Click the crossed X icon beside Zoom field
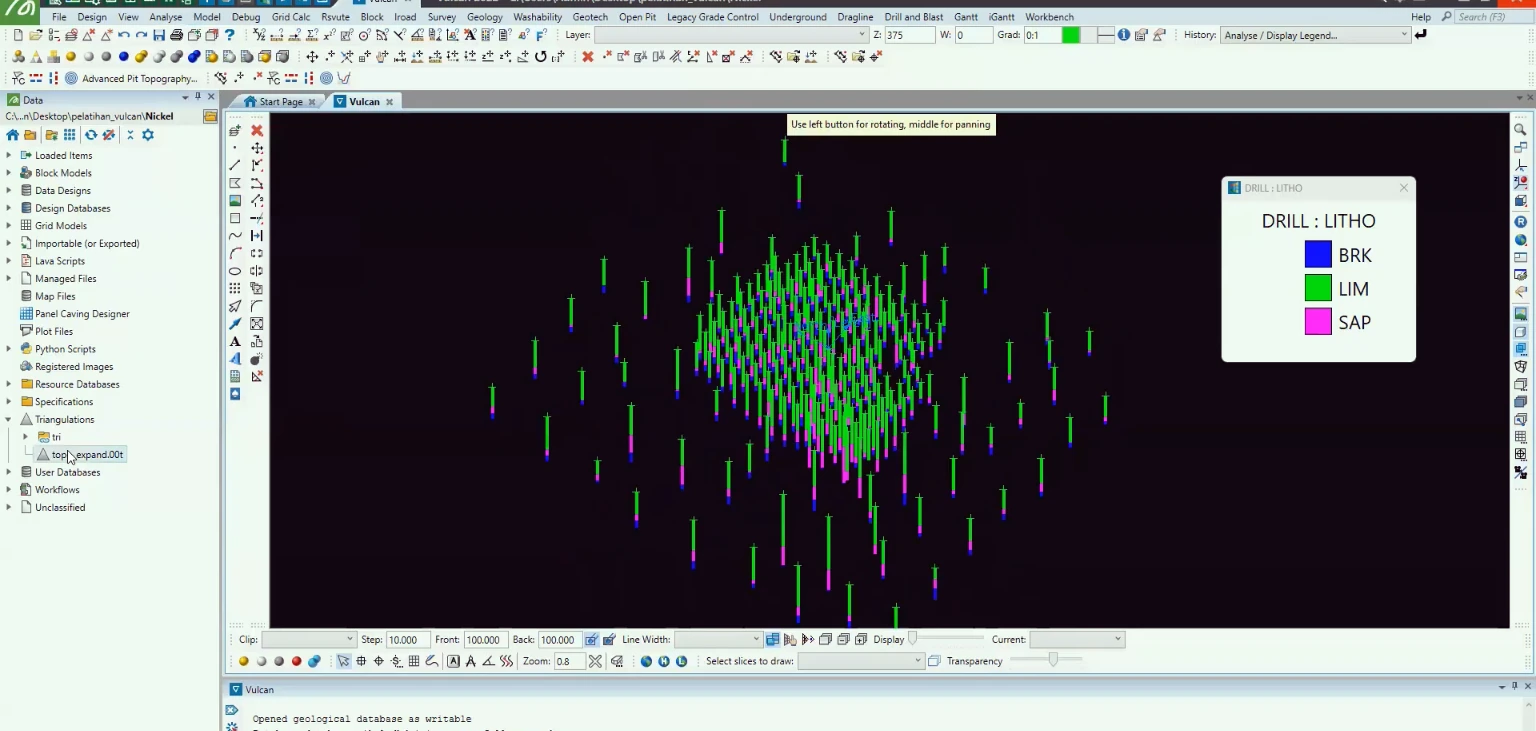The height and width of the screenshot is (731, 1536). point(596,661)
